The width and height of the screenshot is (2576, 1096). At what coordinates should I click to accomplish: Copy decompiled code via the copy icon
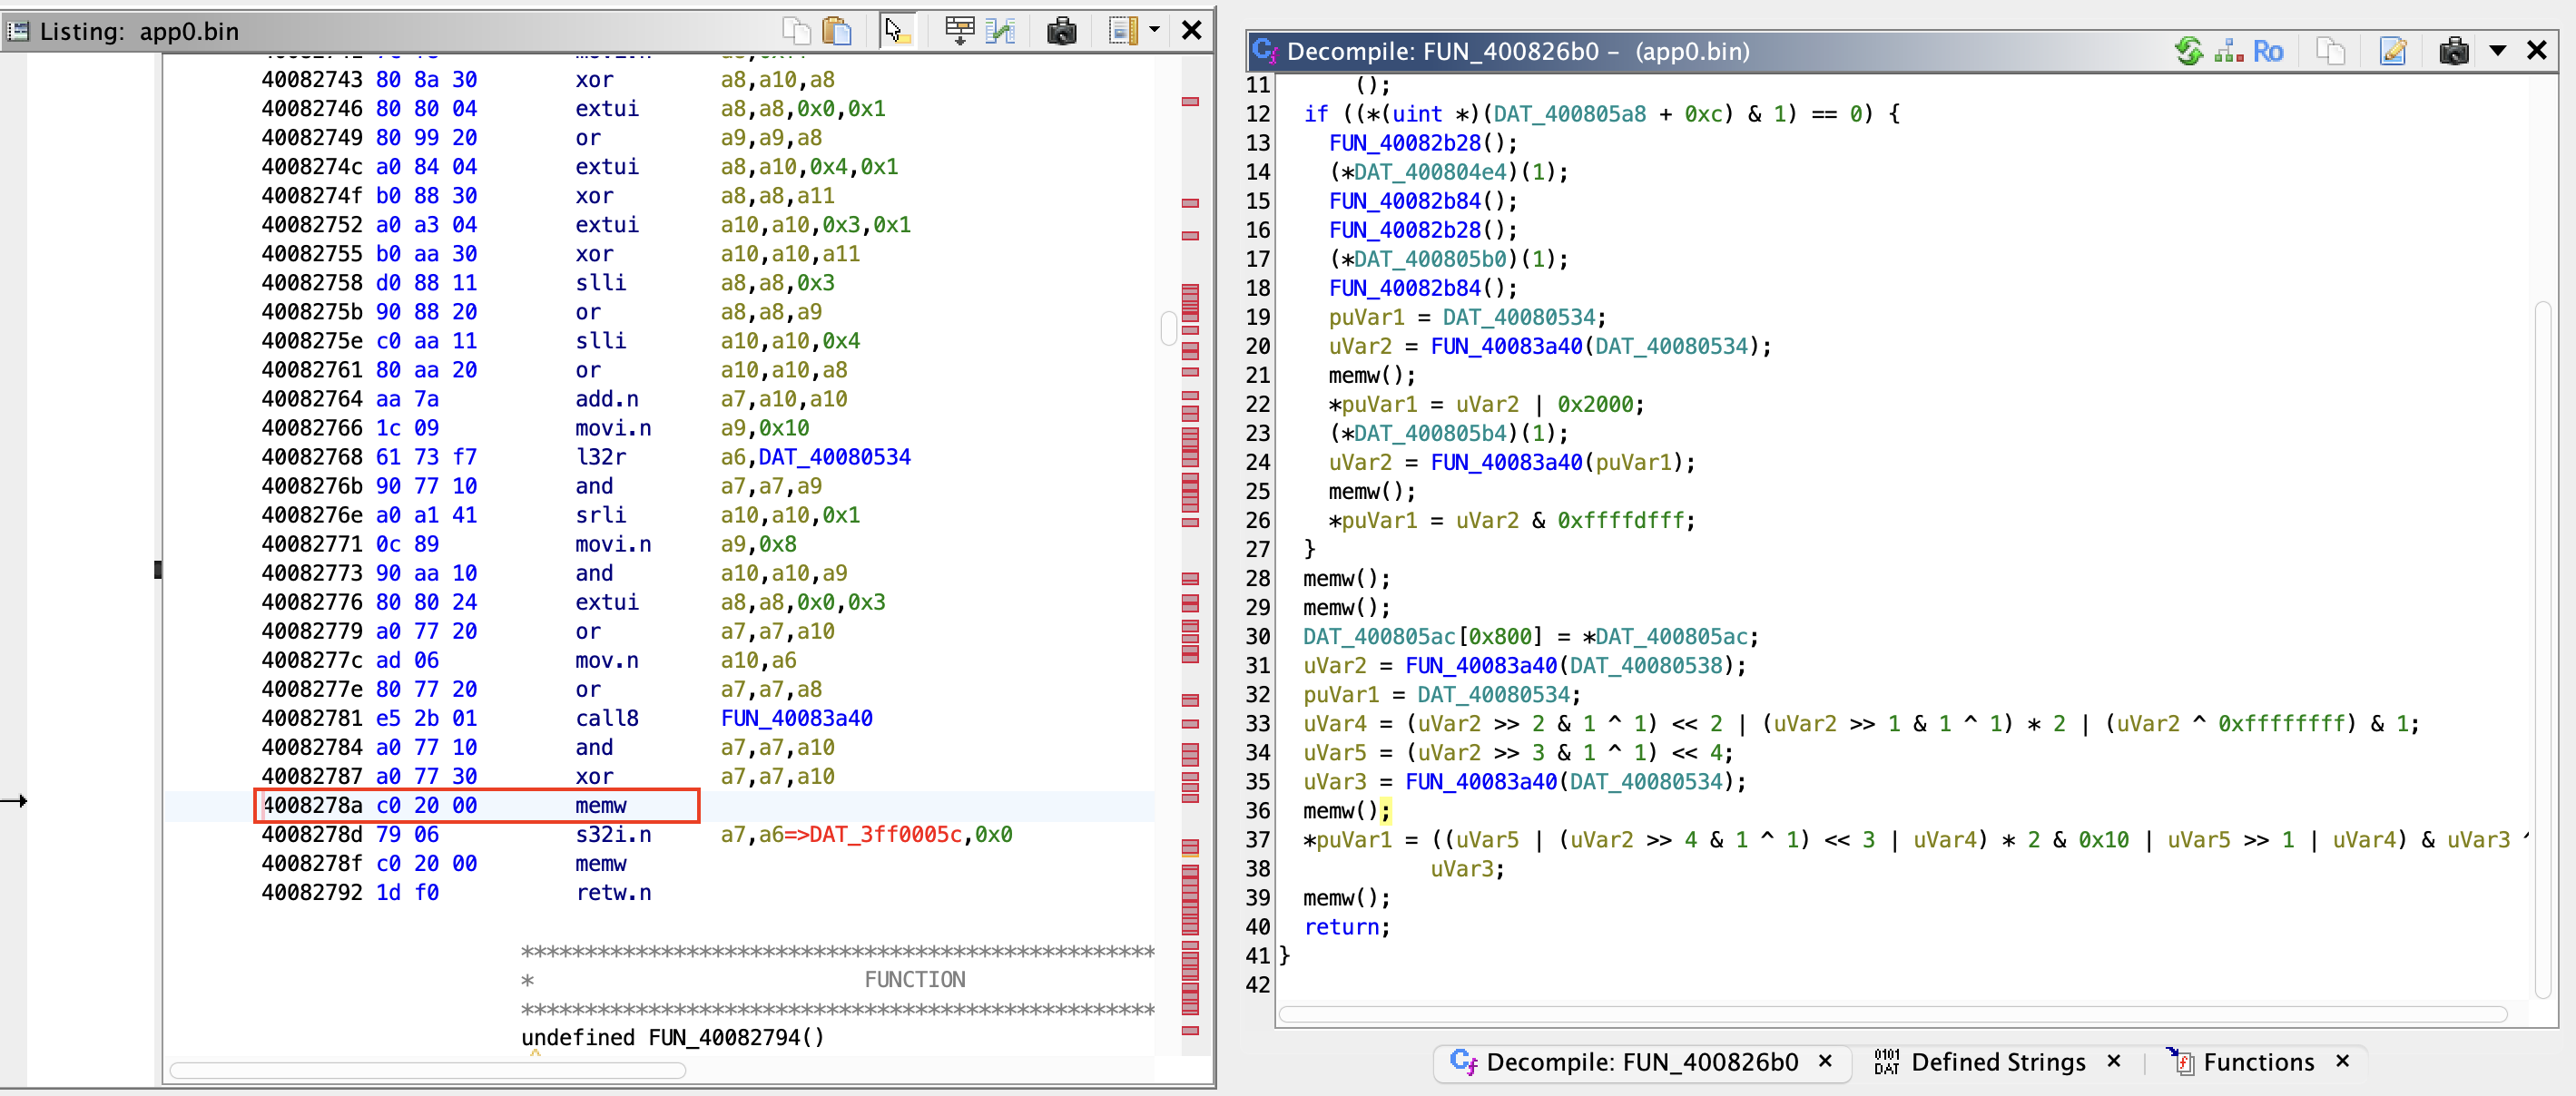2332,51
